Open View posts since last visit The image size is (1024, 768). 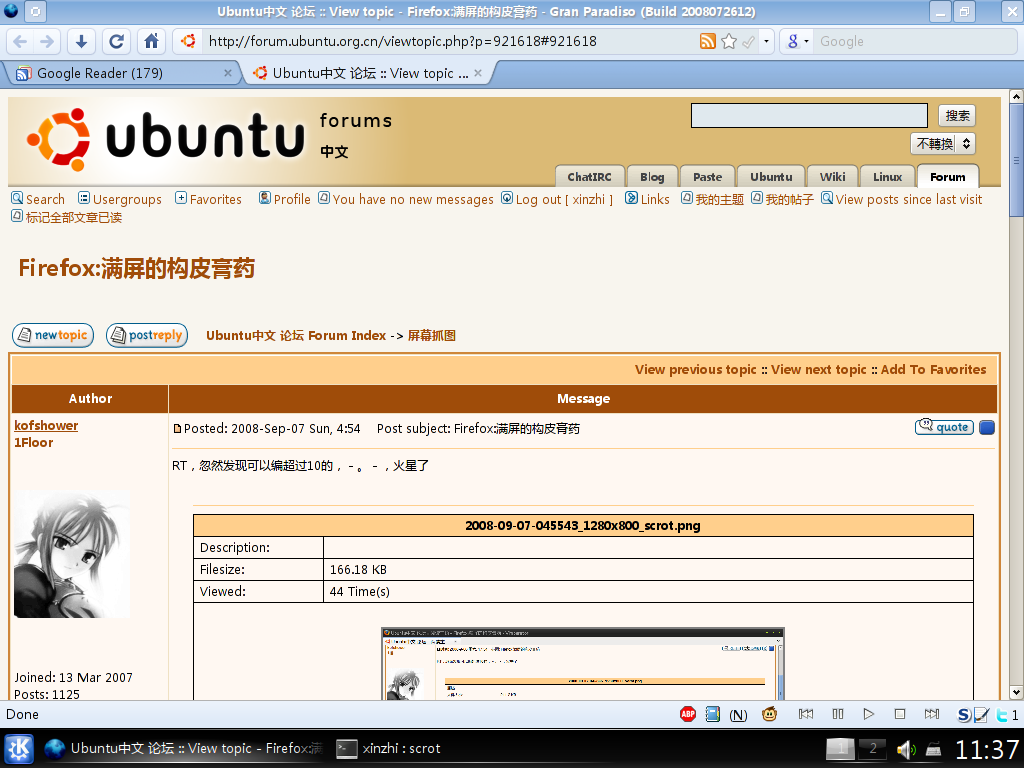[x=901, y=199]
